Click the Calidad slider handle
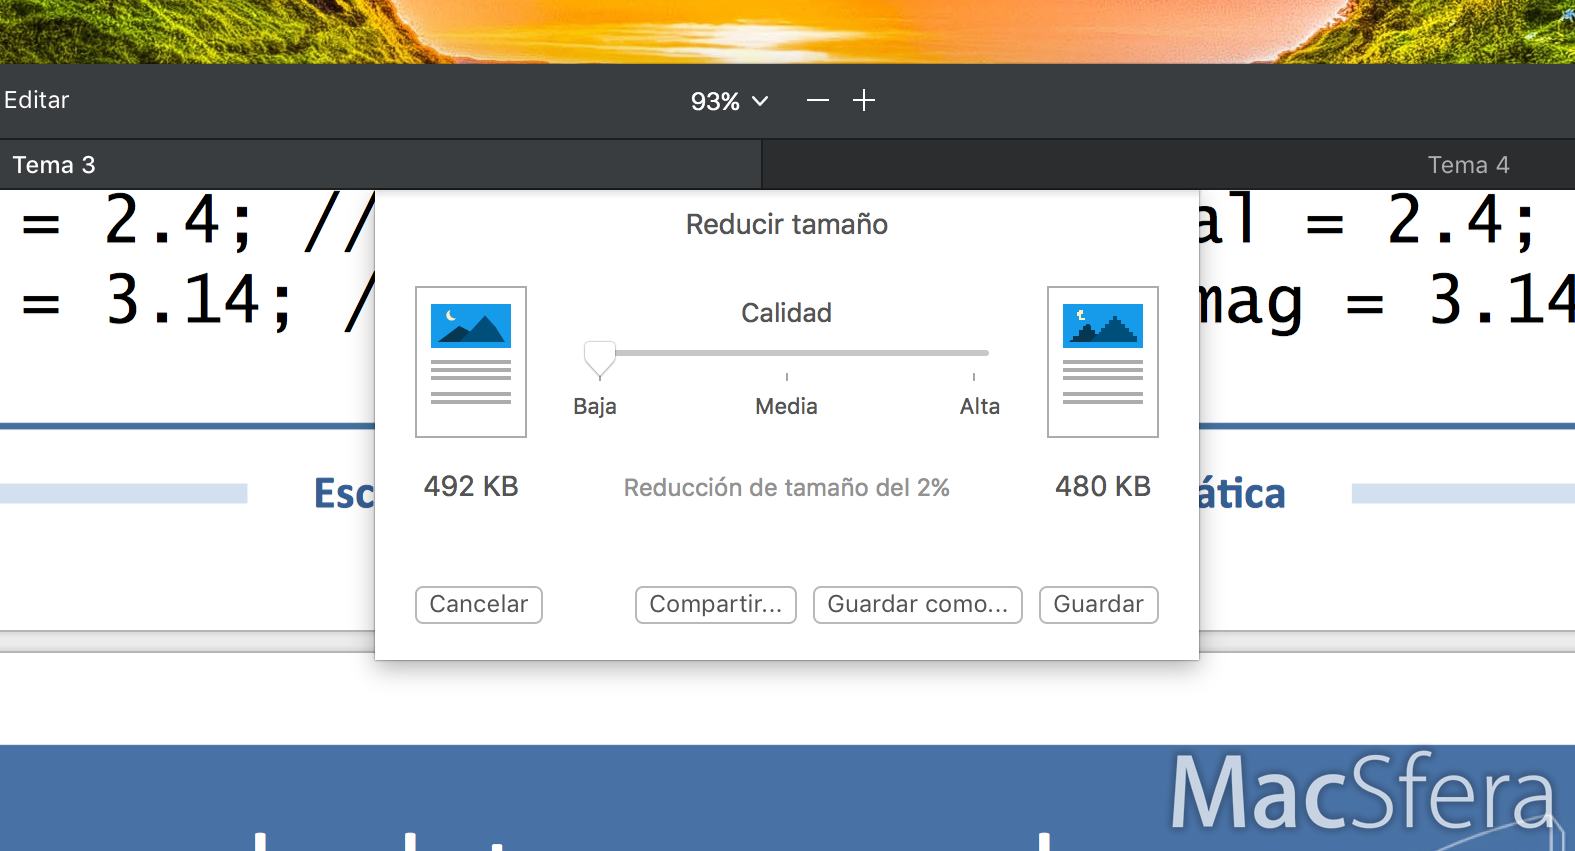The height and width of the screenshot is (851, 1575). coord(599,358)
